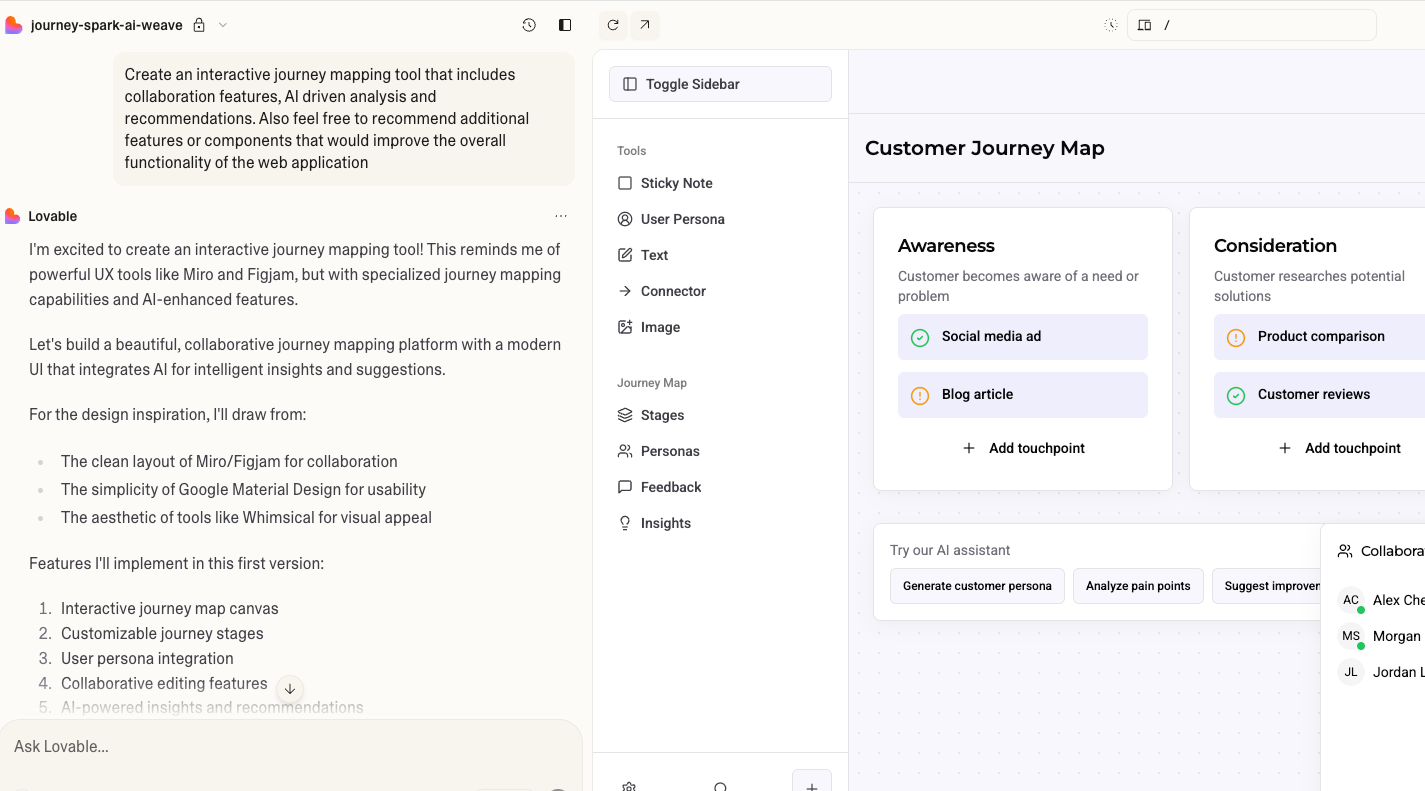Screen dimensions: 1425x791
Task: Add touchpoint to Awareness stage
Action: point(1022,448)
